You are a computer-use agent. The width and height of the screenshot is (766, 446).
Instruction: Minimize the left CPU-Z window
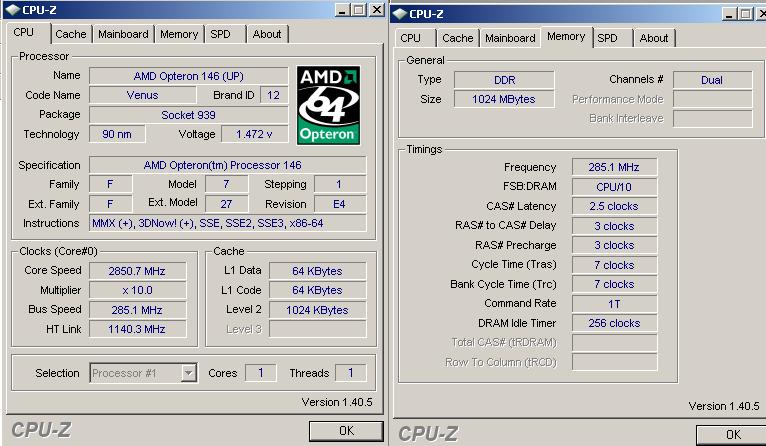(342, 10)
